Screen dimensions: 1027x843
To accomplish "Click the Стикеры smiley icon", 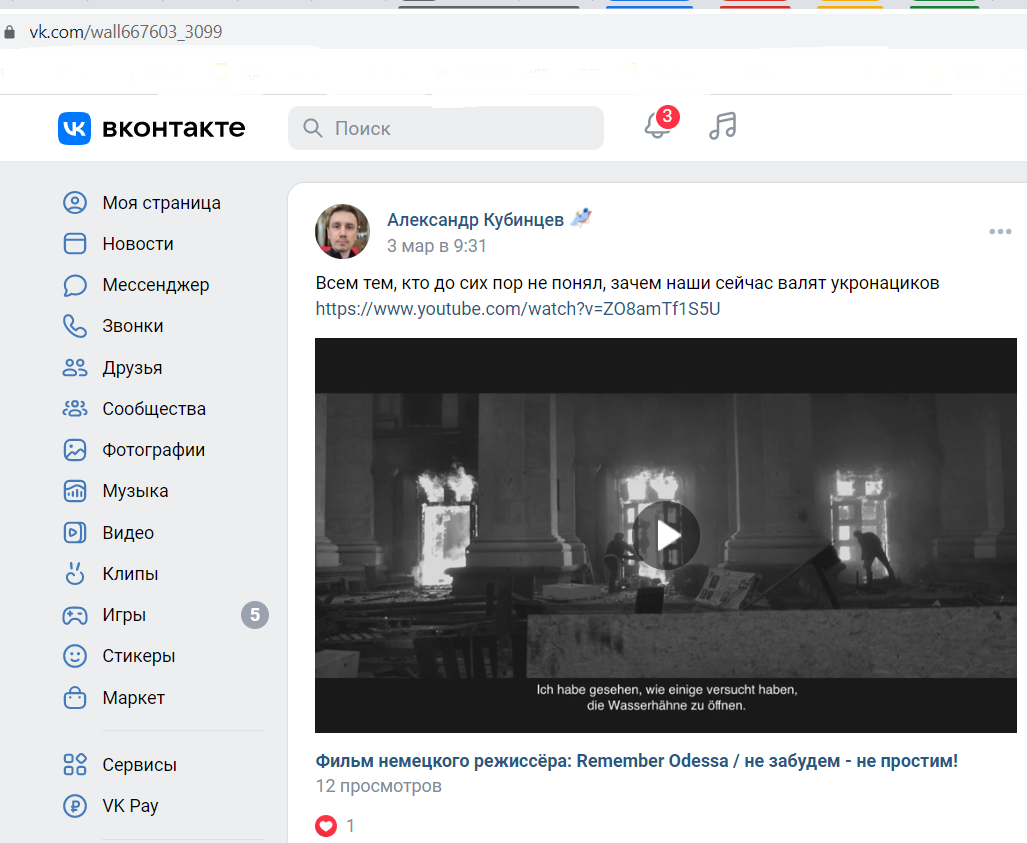I will pos(75,656).
